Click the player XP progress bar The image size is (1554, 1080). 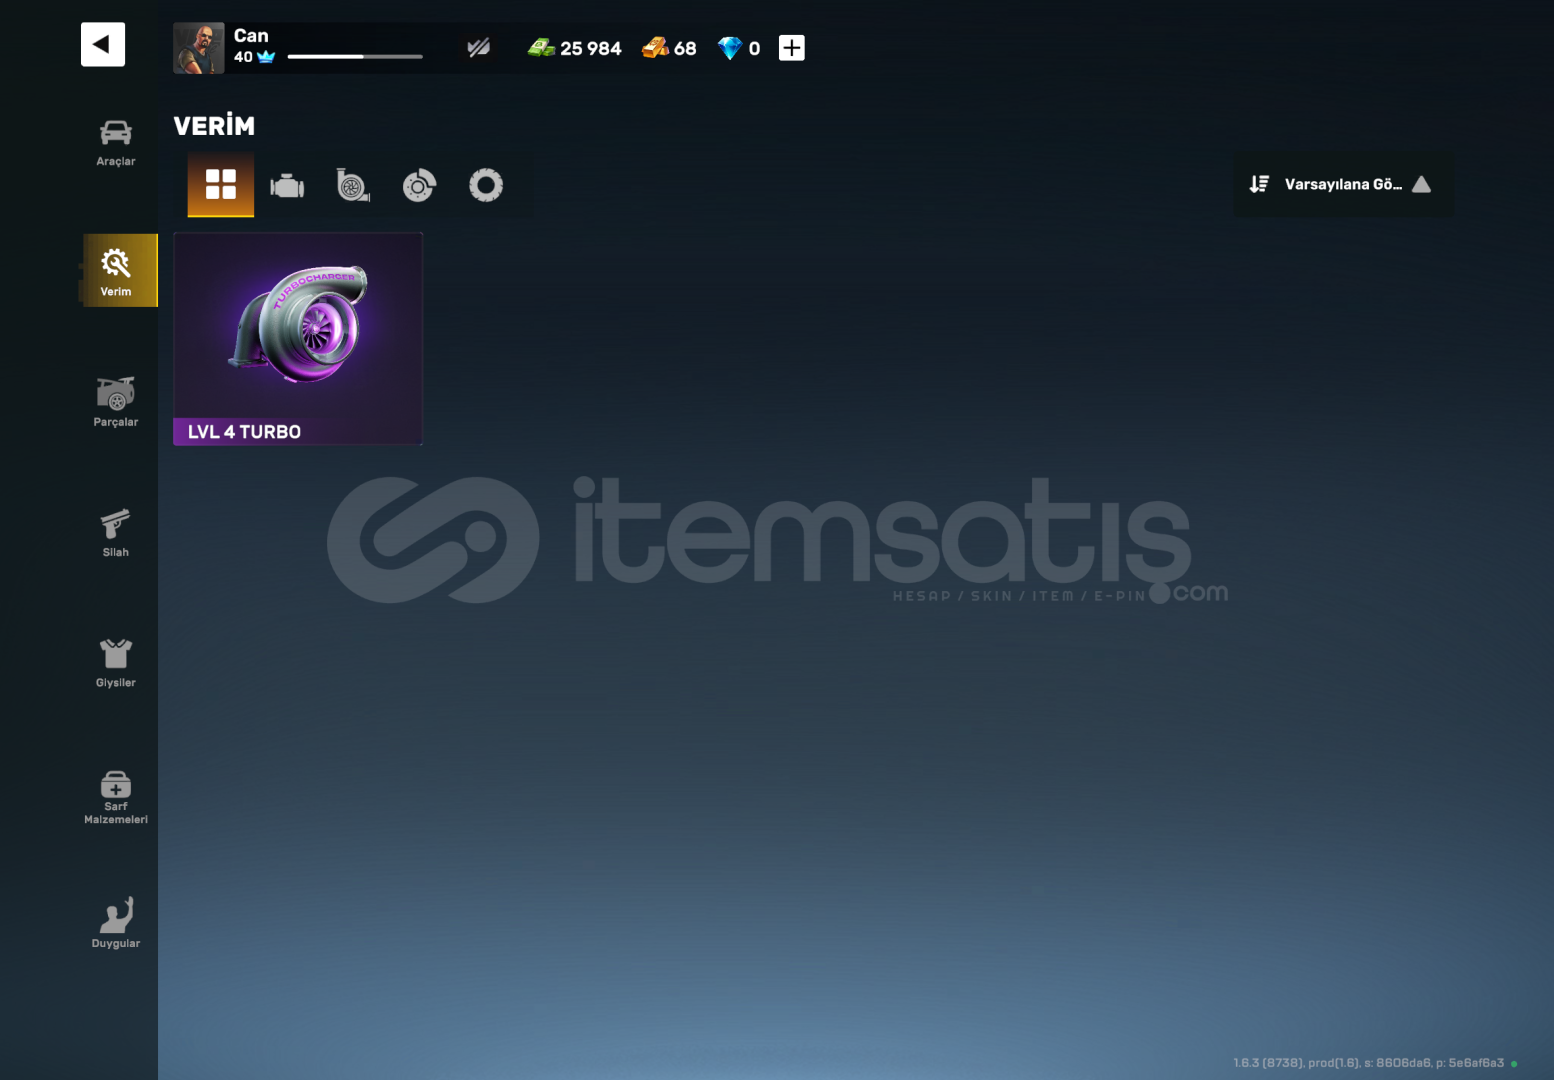(x=355, y=57)
